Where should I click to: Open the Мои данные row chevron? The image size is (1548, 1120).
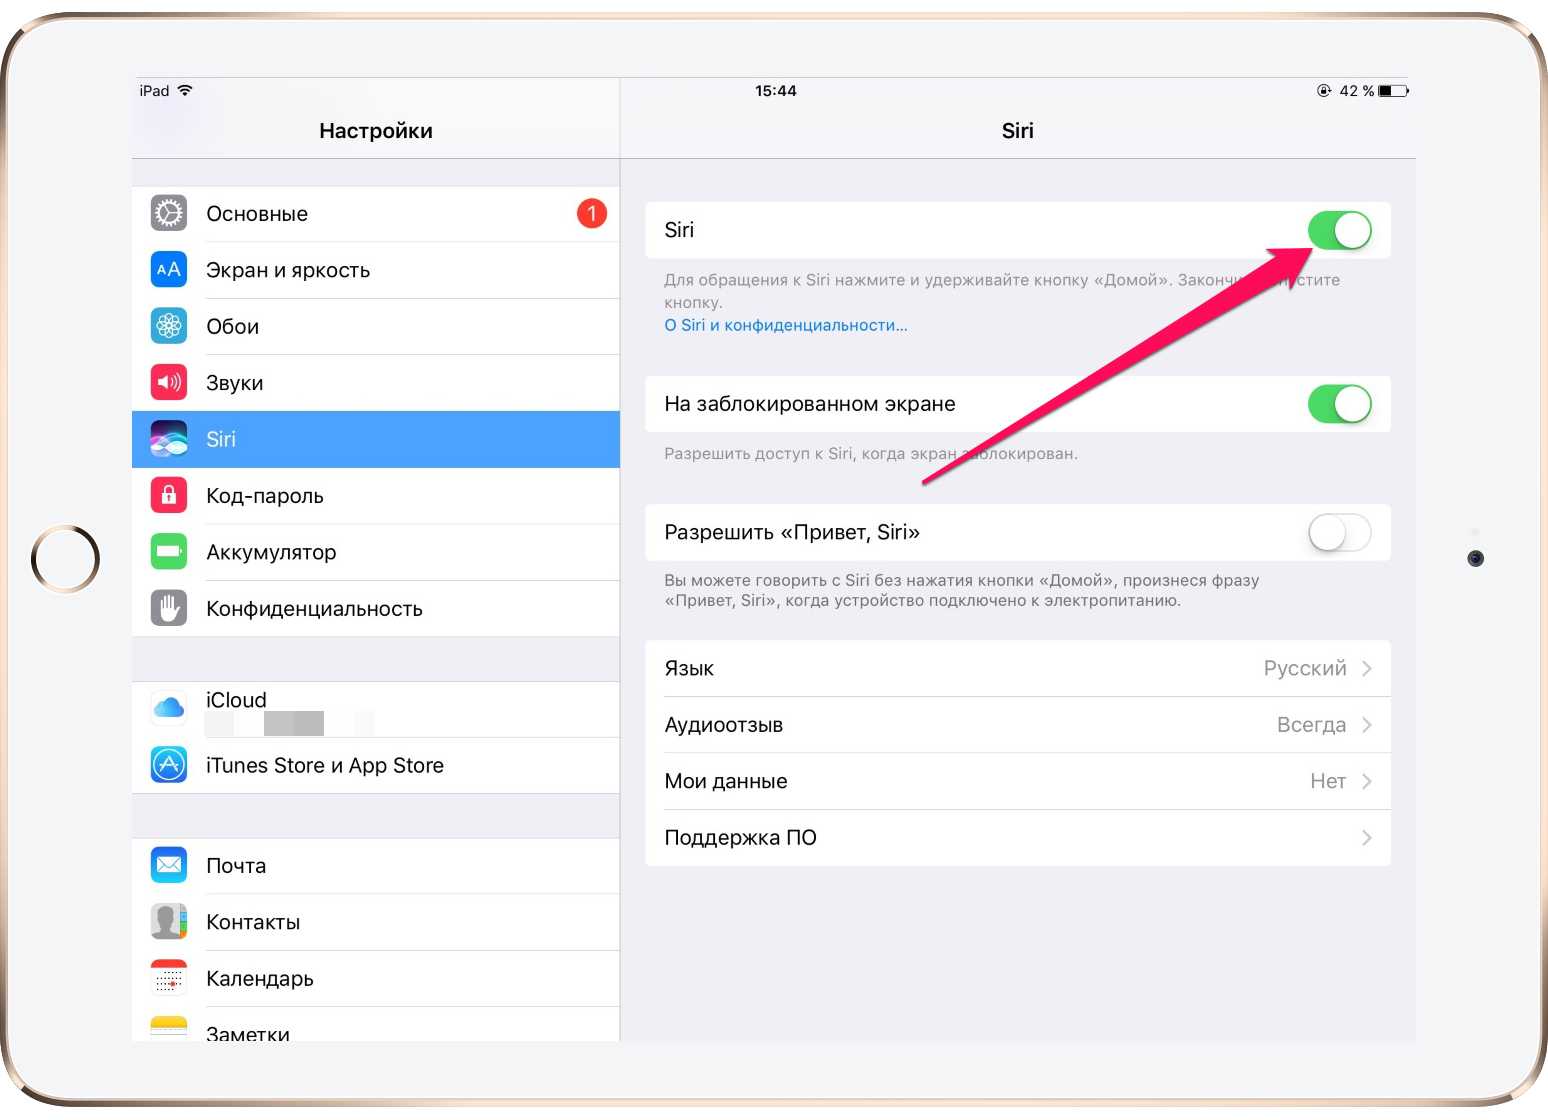tap(1367, 781)
